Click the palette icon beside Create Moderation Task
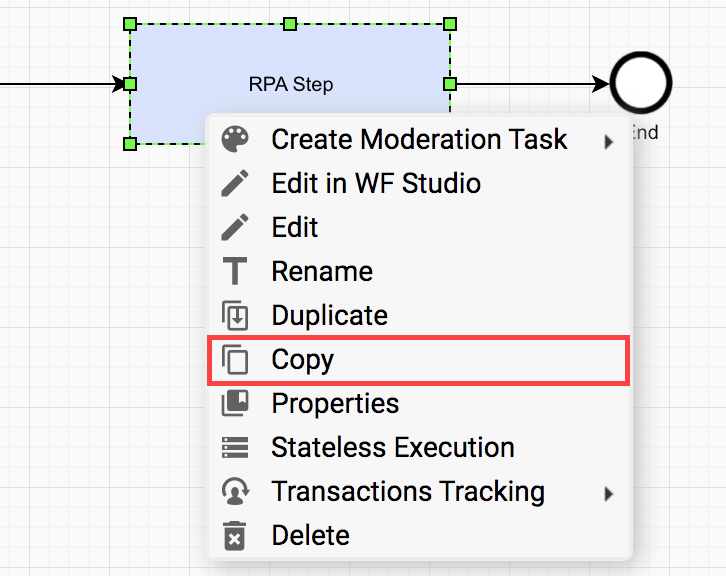This screenshot has height=576, width=726. click(x=235, y=139)
